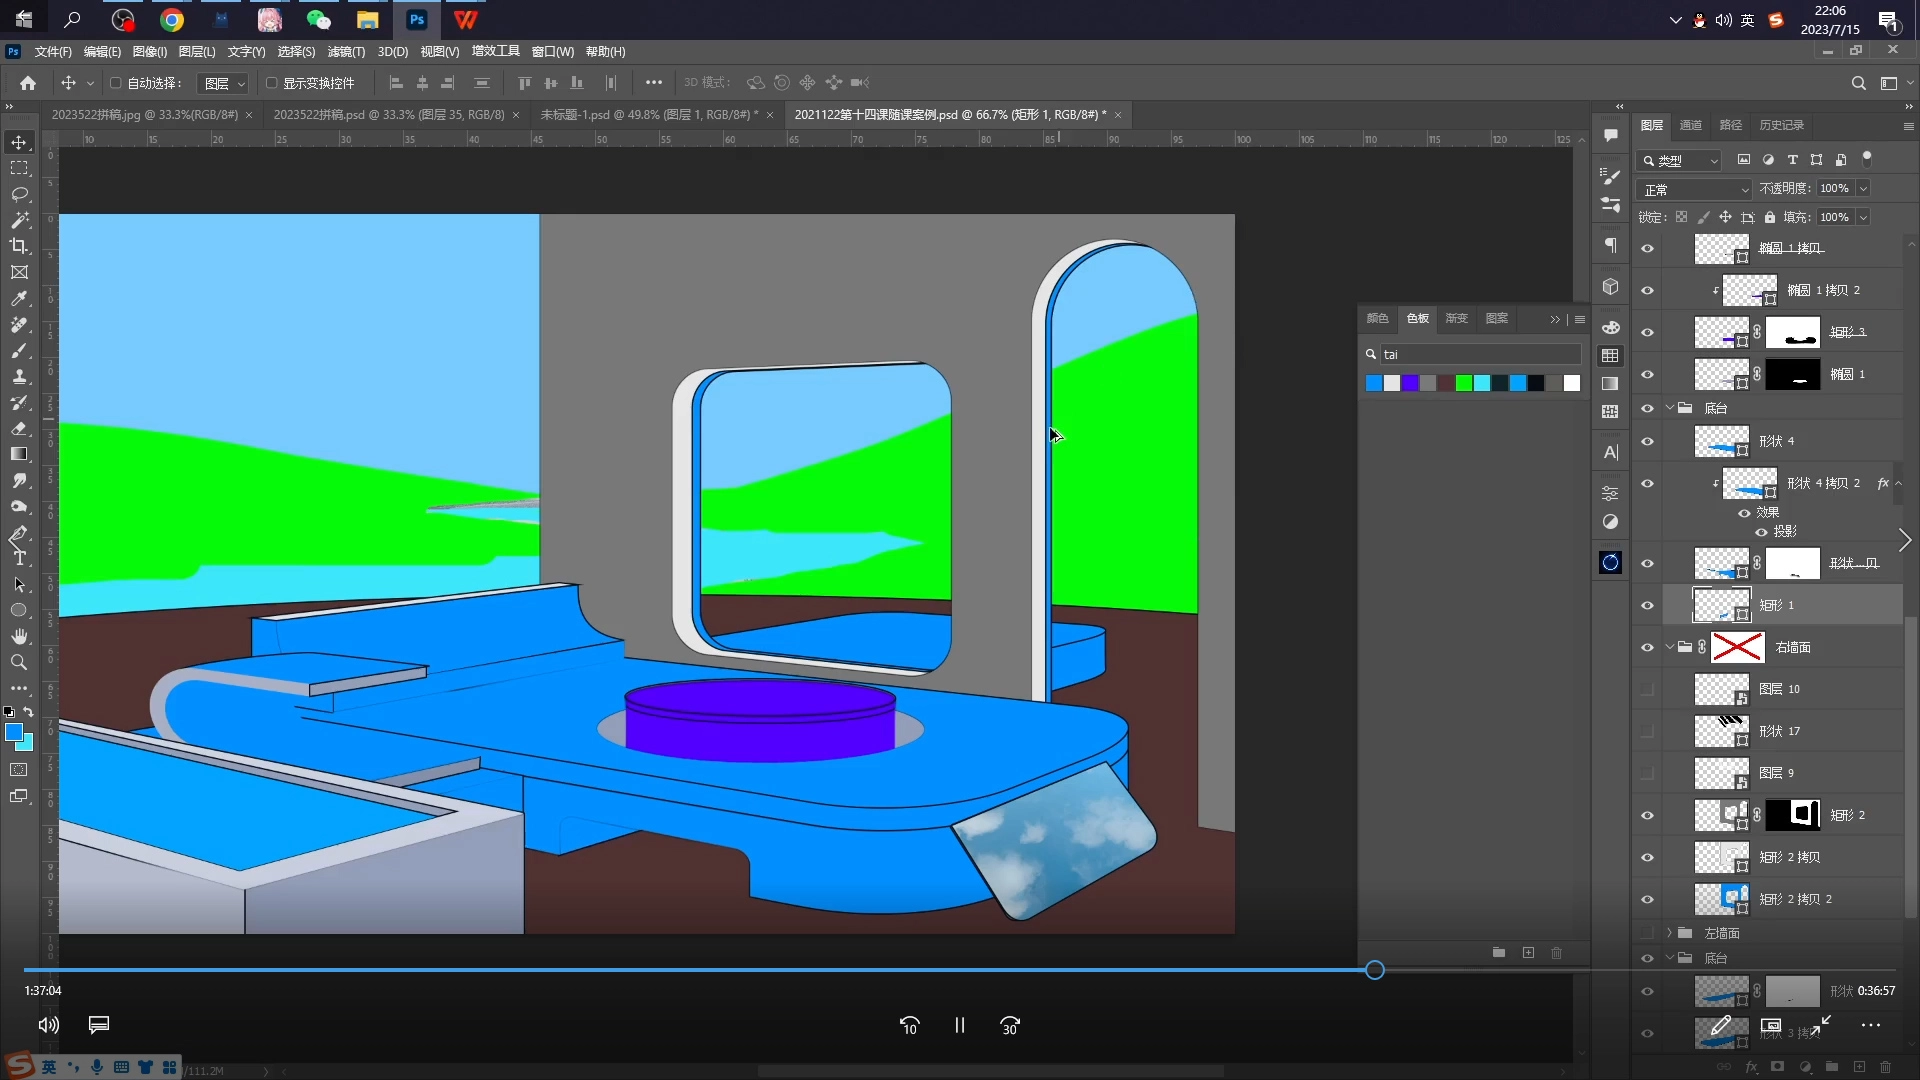The height and width of the screenshot is (1080, 1920).
Task: Select the Eraser tool
Action: coord(19,428)
